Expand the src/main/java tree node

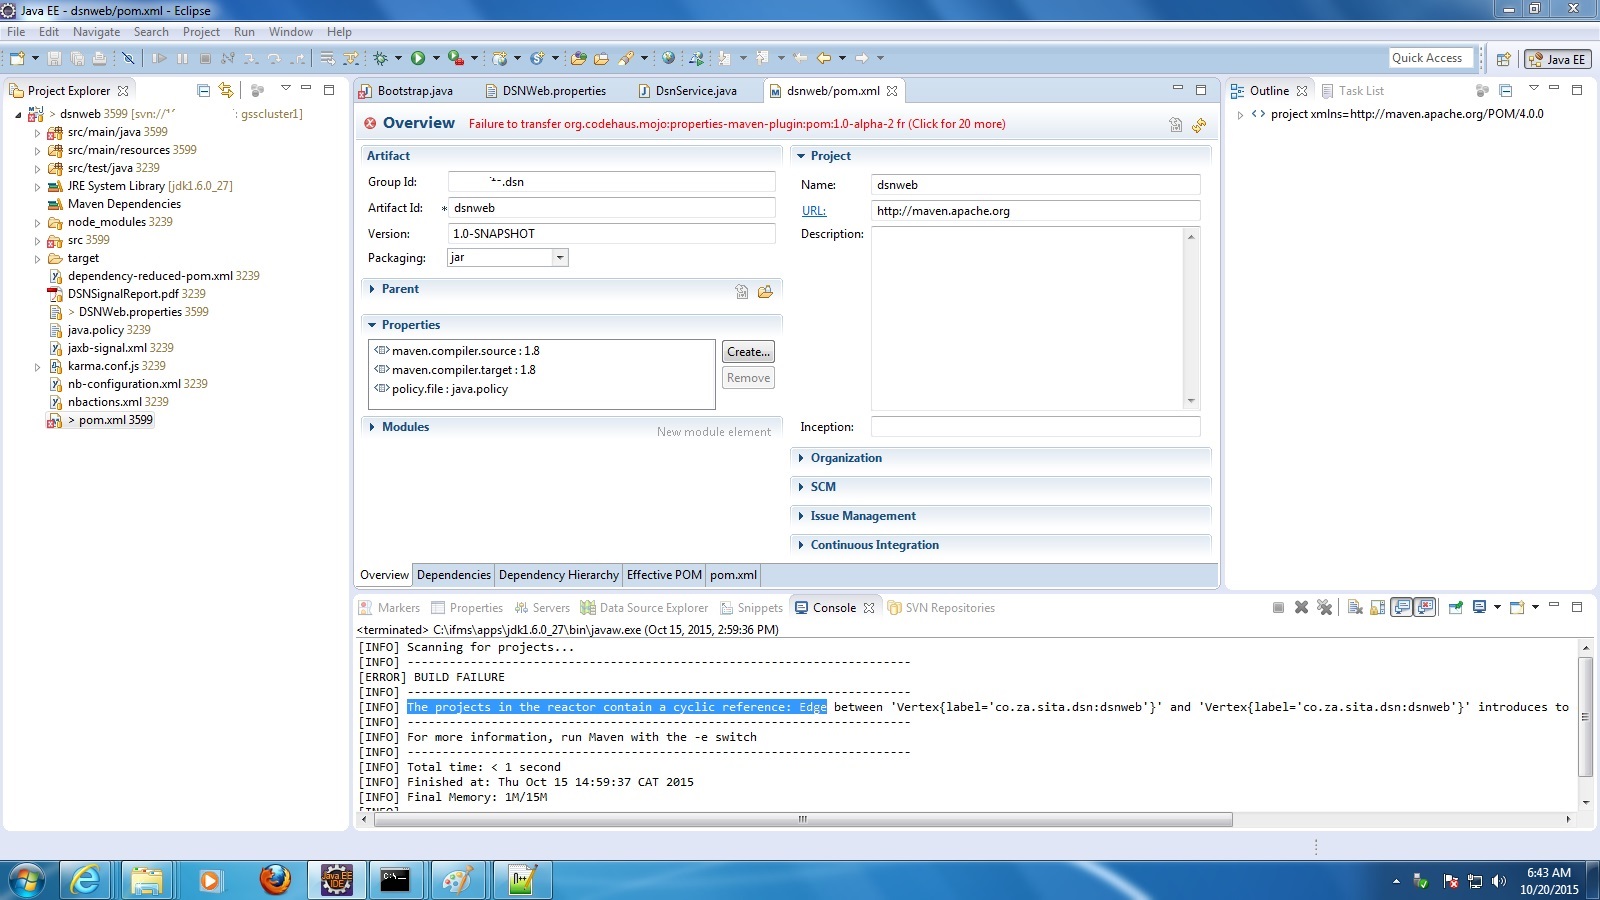[x=38, y=133]
